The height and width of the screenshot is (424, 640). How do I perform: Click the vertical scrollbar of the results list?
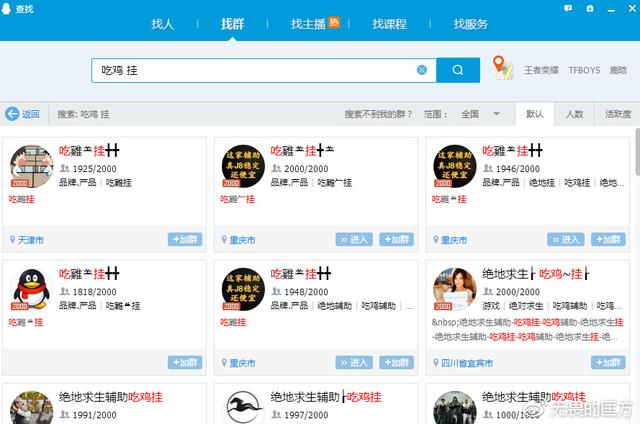638,152
